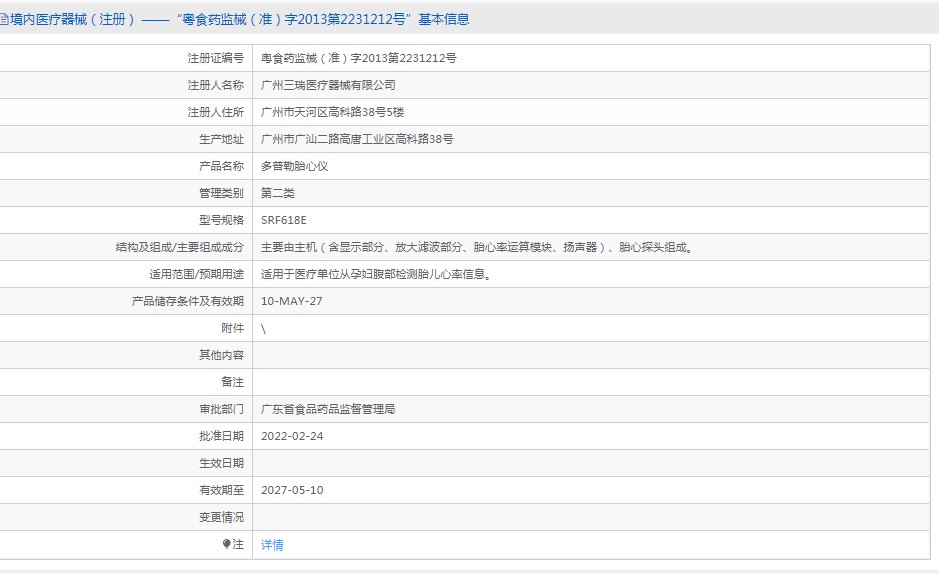Viewport: 939px width, 574px height.
Task: Click the expiry date 2027-05-10
Action: 292,490
